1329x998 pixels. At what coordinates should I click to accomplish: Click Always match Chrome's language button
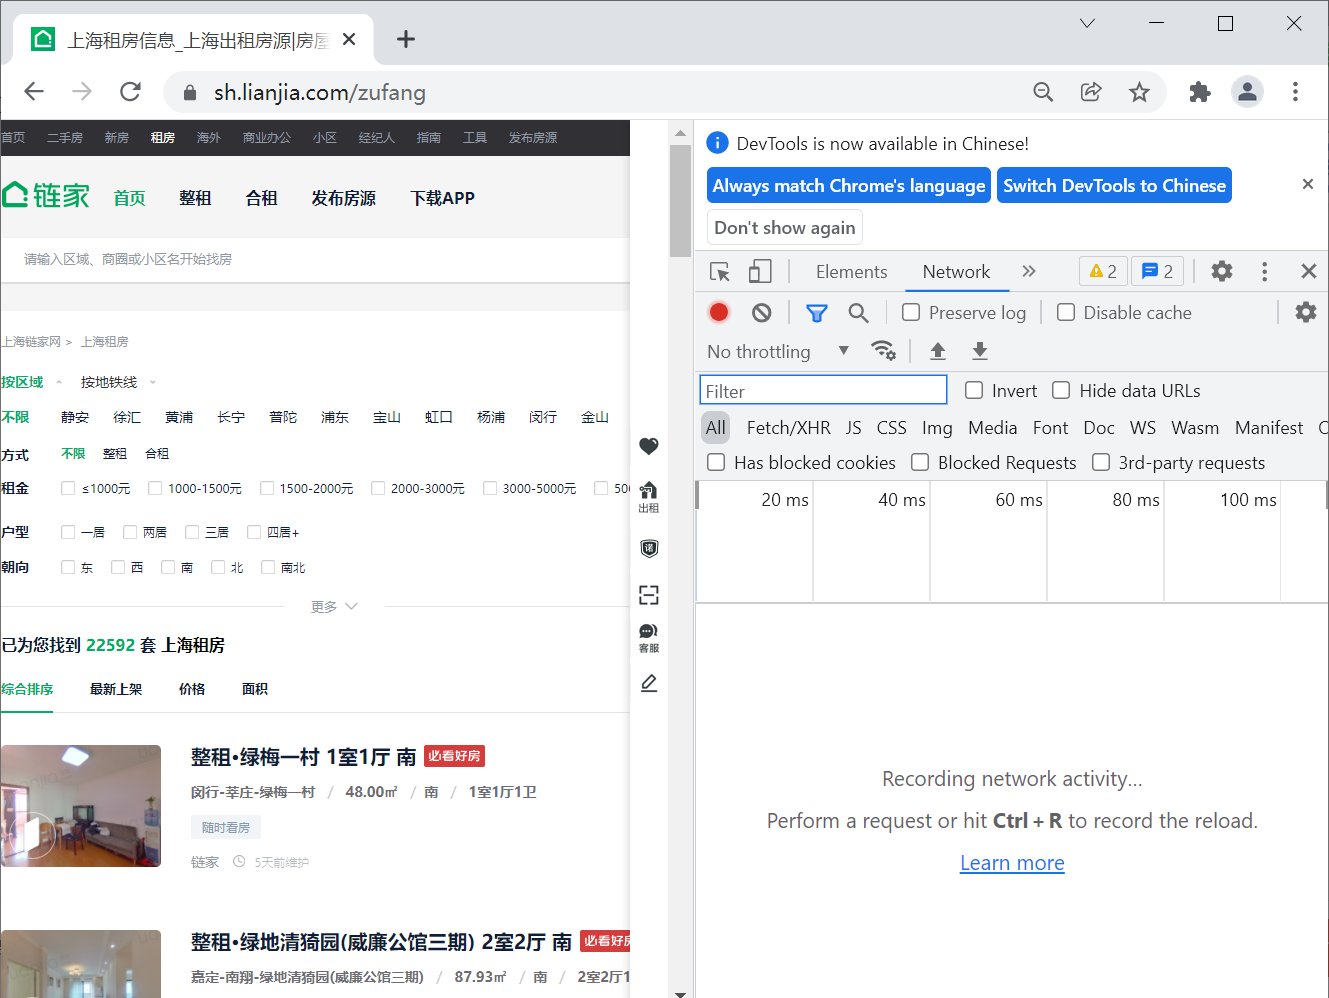click(849, 185)
